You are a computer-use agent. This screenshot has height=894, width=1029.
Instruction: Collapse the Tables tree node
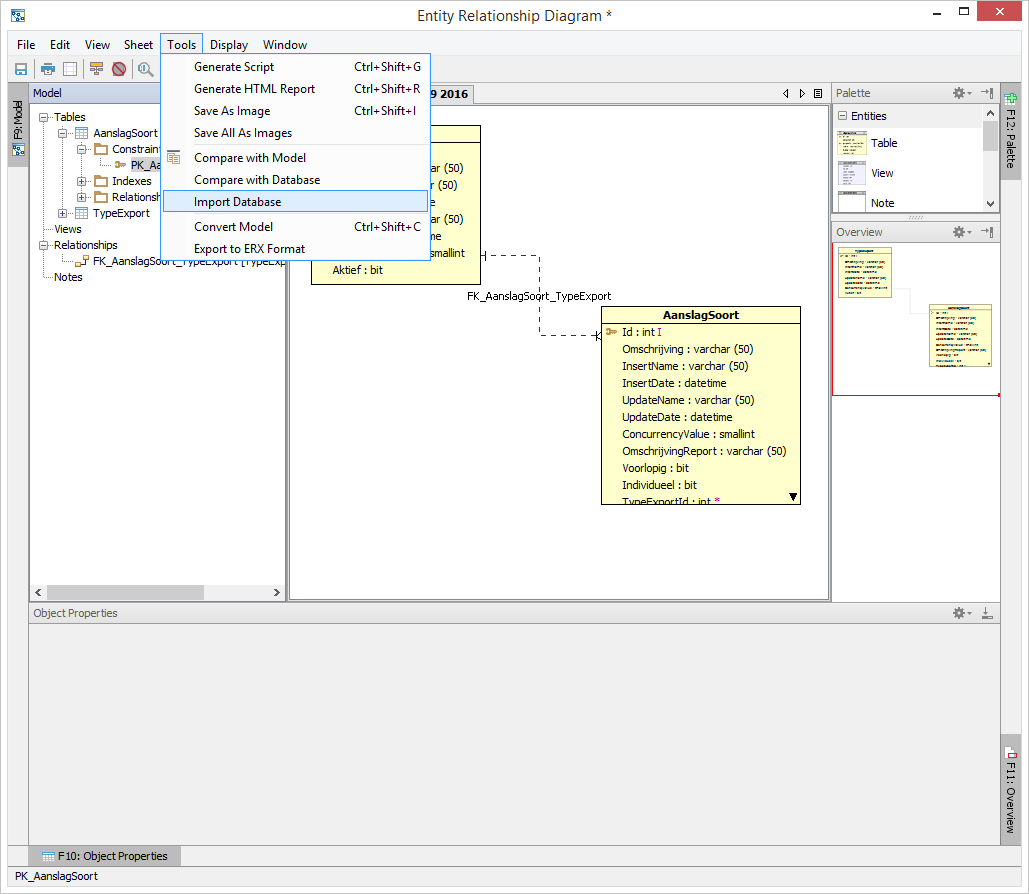tap(45, 117)
